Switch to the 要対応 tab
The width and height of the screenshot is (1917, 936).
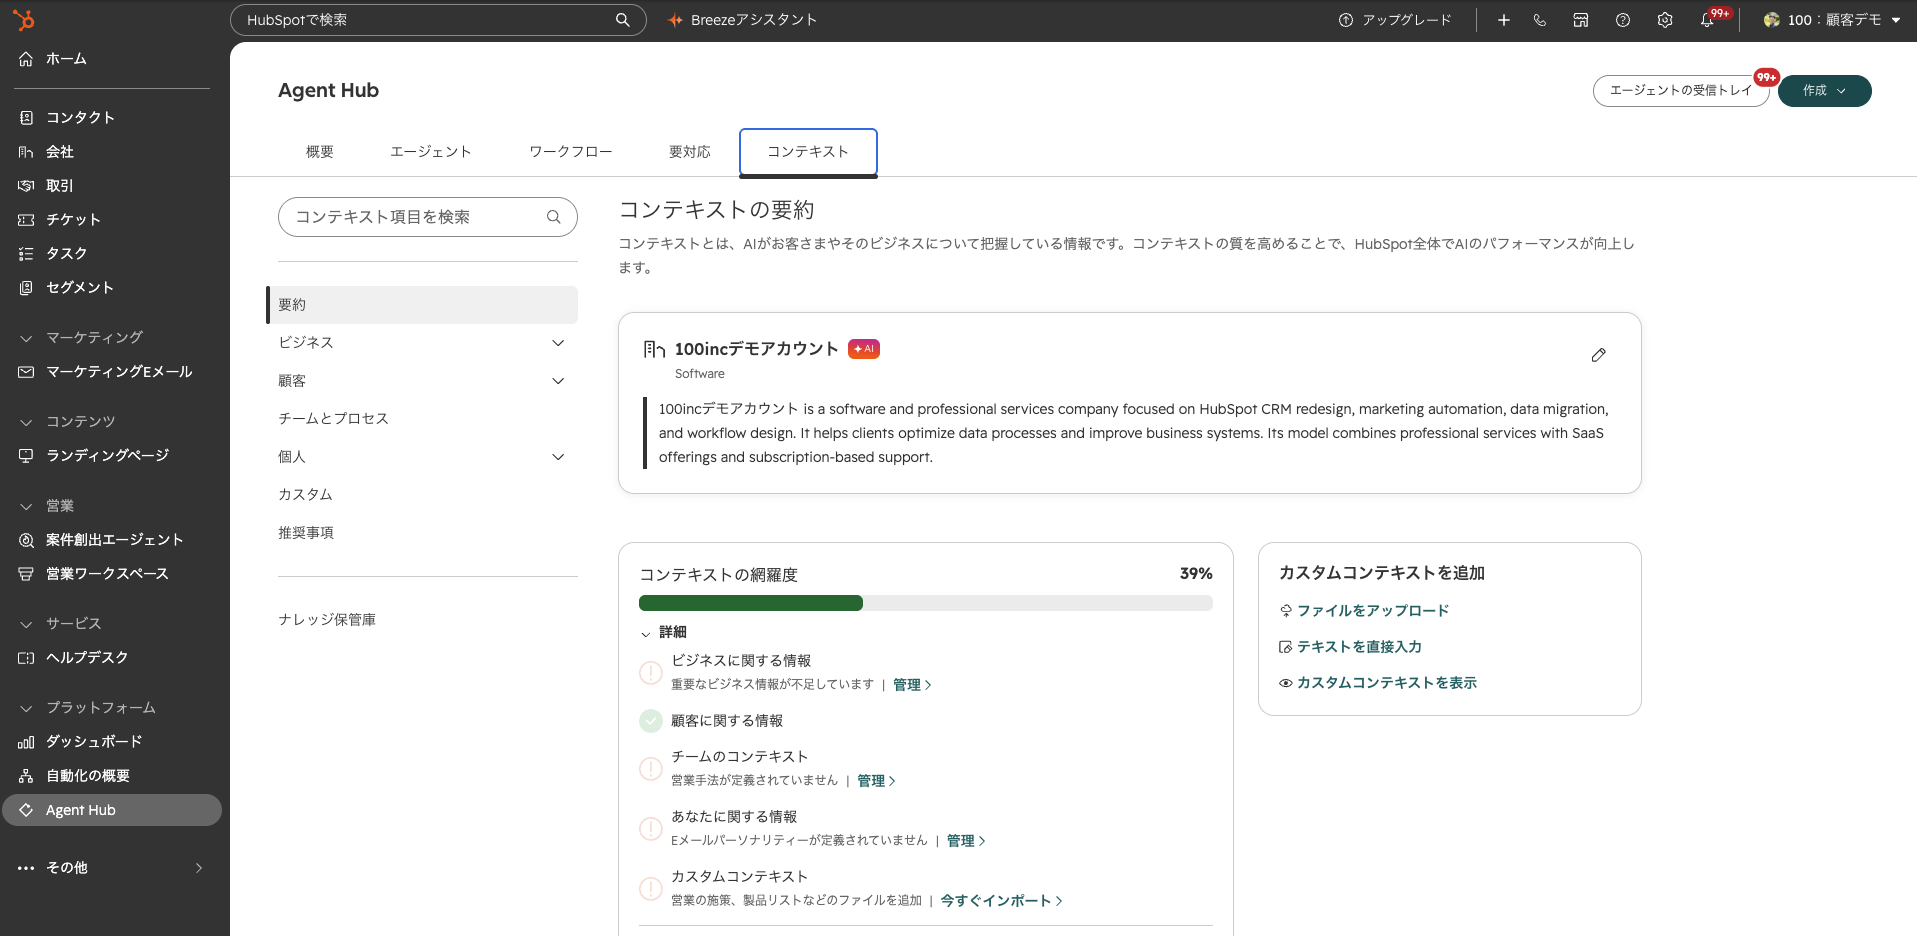click(690, 152)
